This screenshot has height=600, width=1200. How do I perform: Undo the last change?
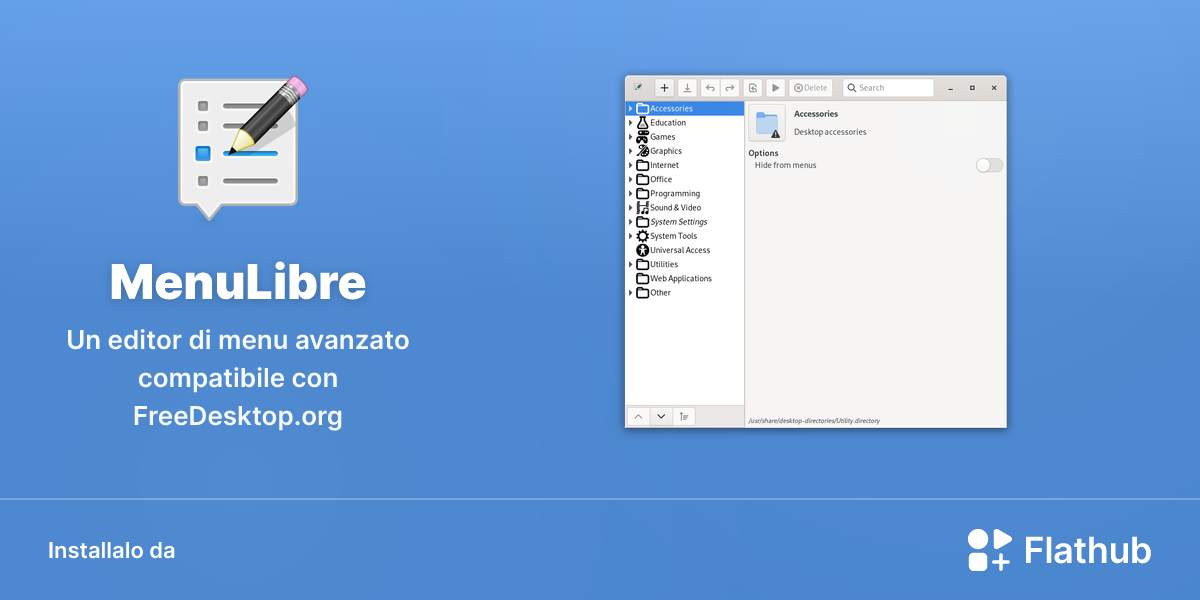coord(710,88)
